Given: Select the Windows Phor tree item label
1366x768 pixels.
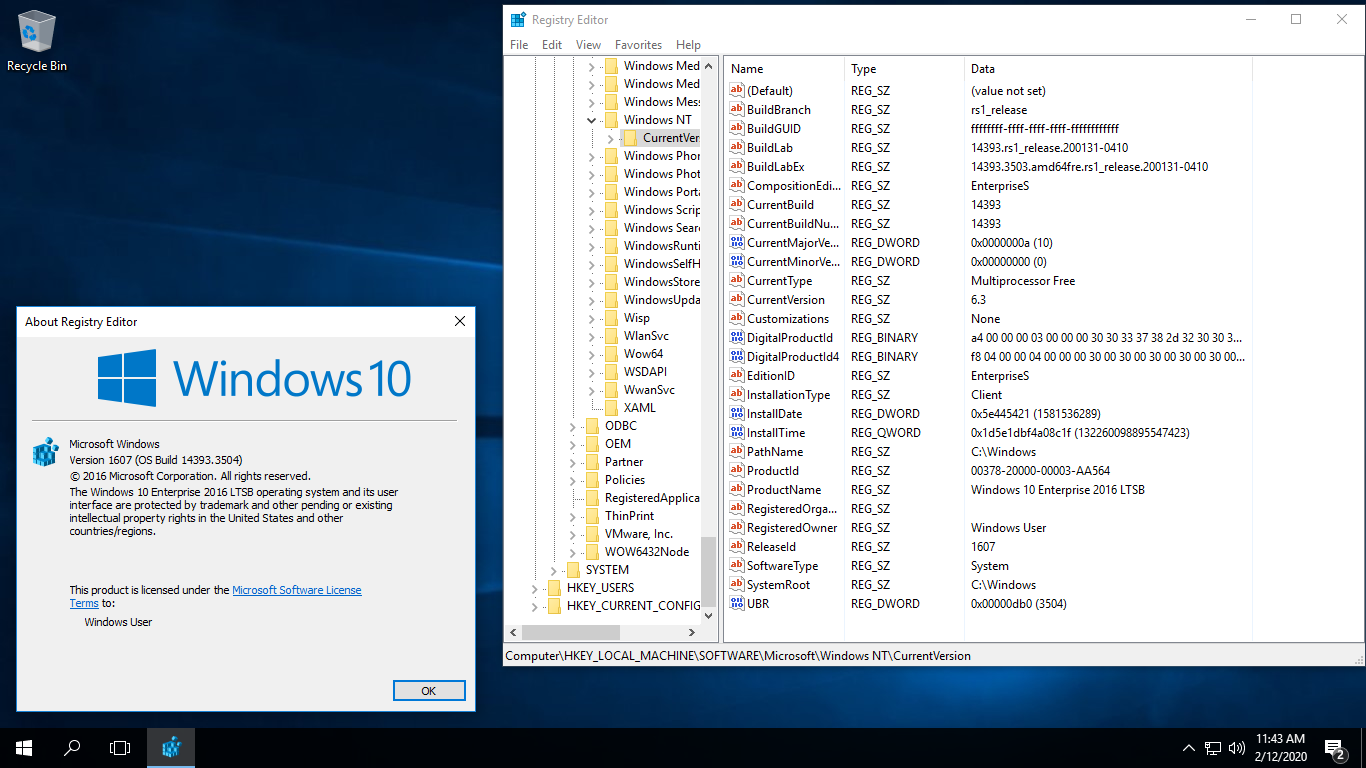Looking at the screenshot, I should point(662,156).
